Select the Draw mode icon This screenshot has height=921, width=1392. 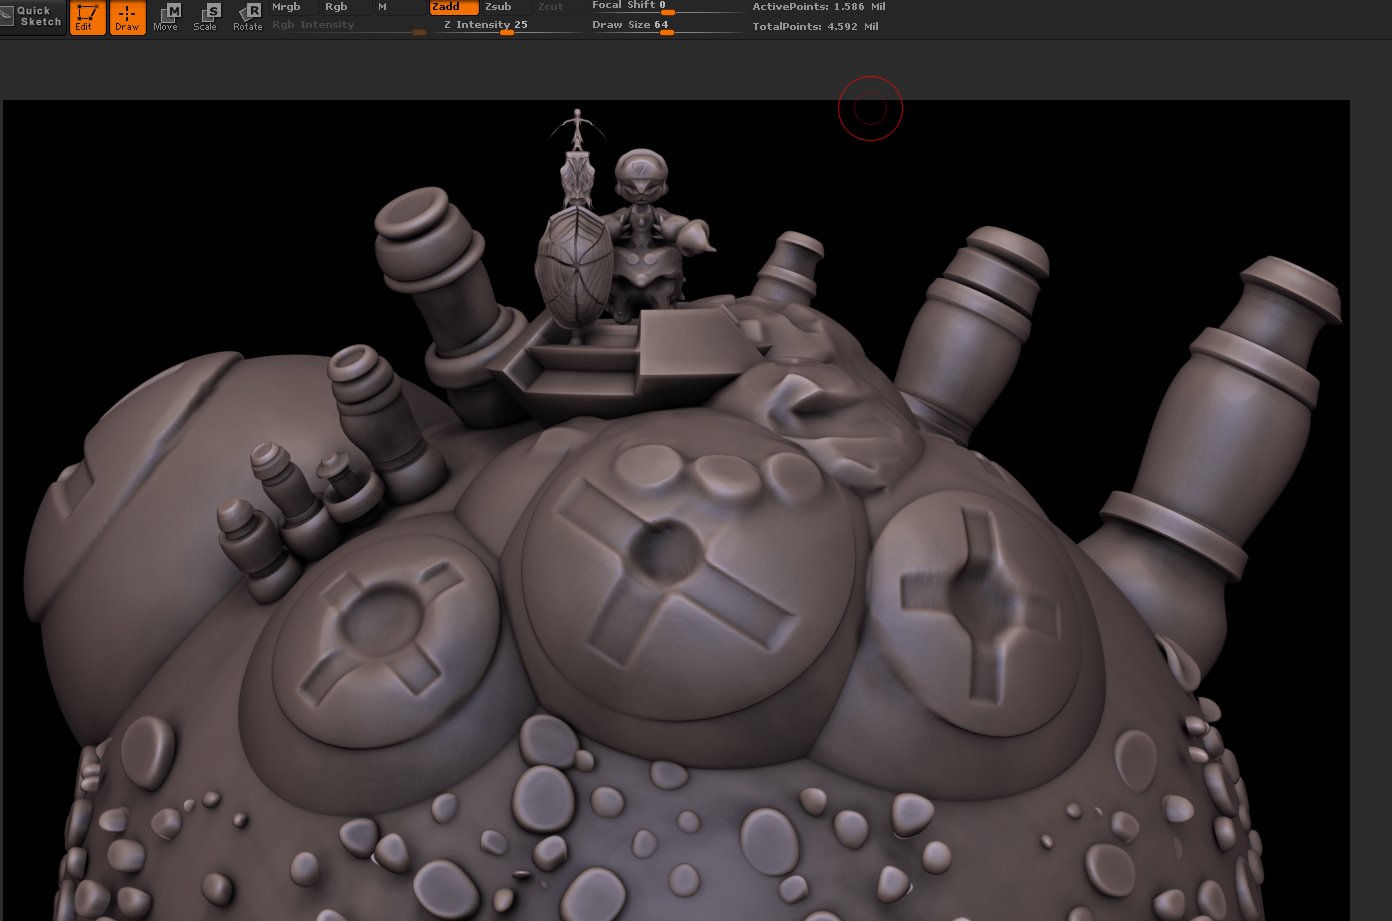tap(127, 17)
